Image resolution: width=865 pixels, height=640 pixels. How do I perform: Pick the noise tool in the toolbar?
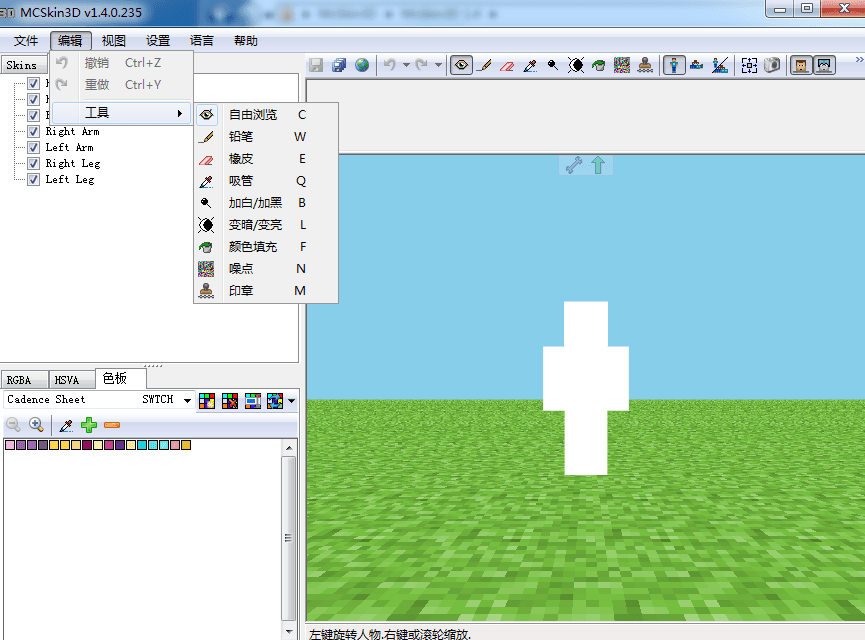pos(622,65)
